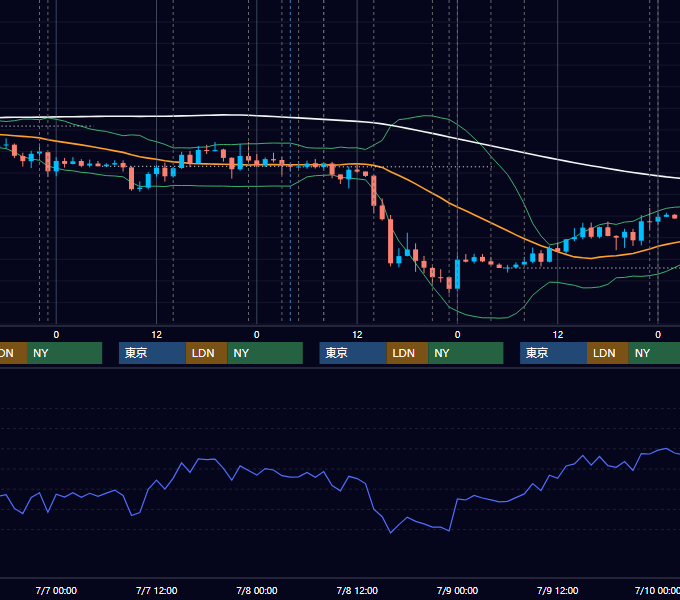Click the 東京 session block on 7/8

(x=353, y=353)
